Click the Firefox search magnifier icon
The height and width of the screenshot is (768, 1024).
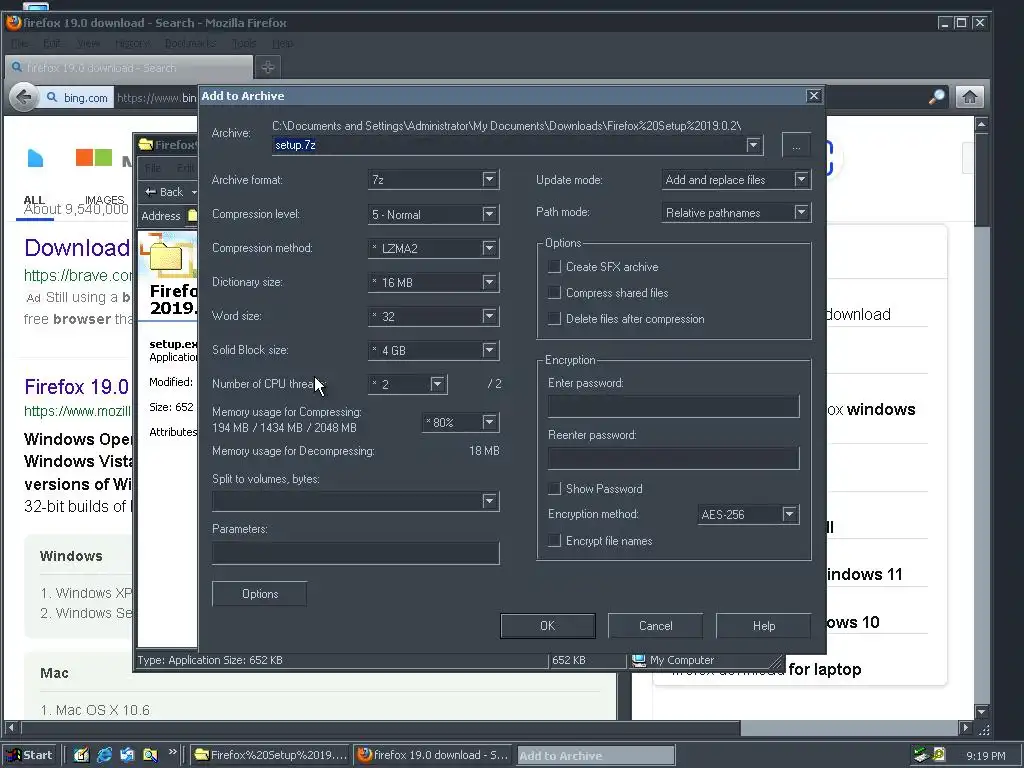click(x=936, y=97)
